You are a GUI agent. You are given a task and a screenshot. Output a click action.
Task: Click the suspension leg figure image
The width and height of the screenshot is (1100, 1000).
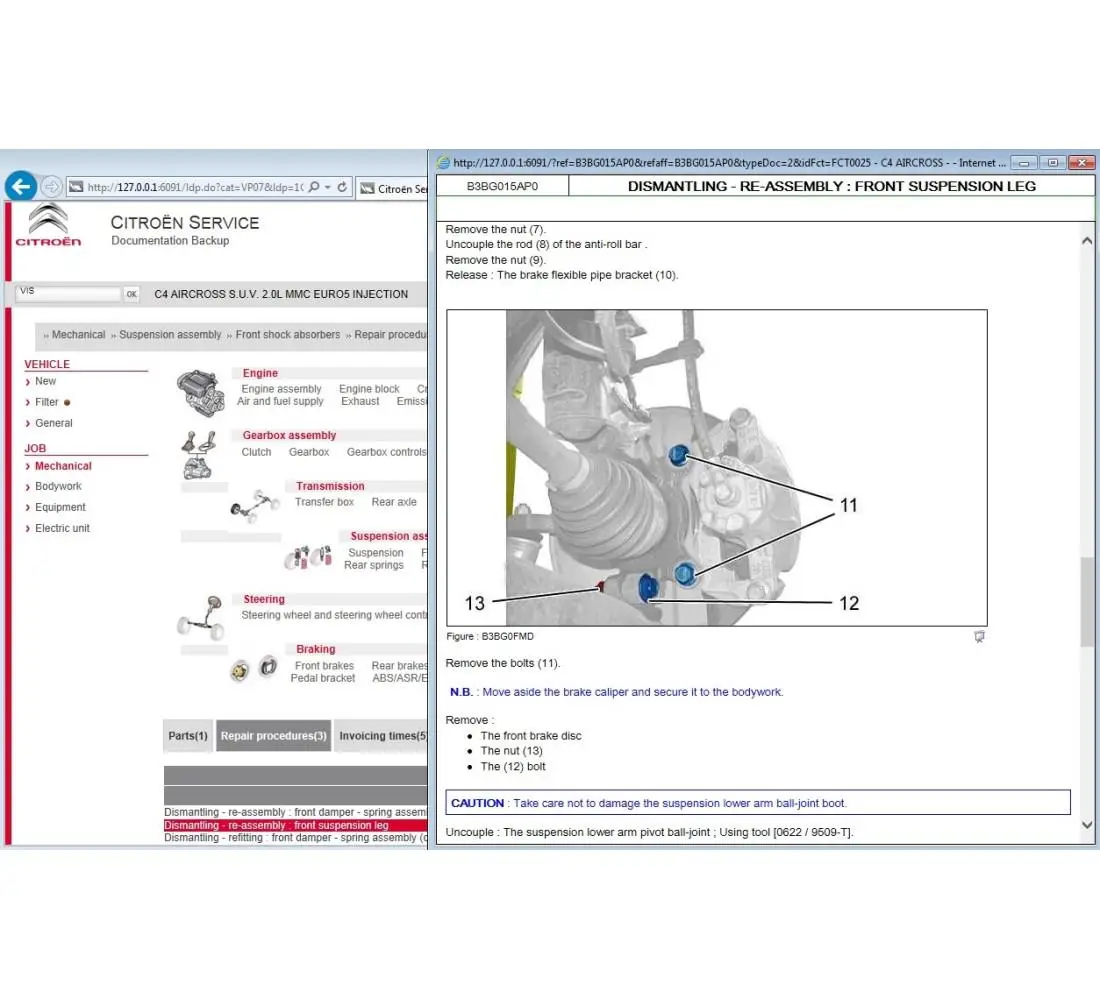716,468
